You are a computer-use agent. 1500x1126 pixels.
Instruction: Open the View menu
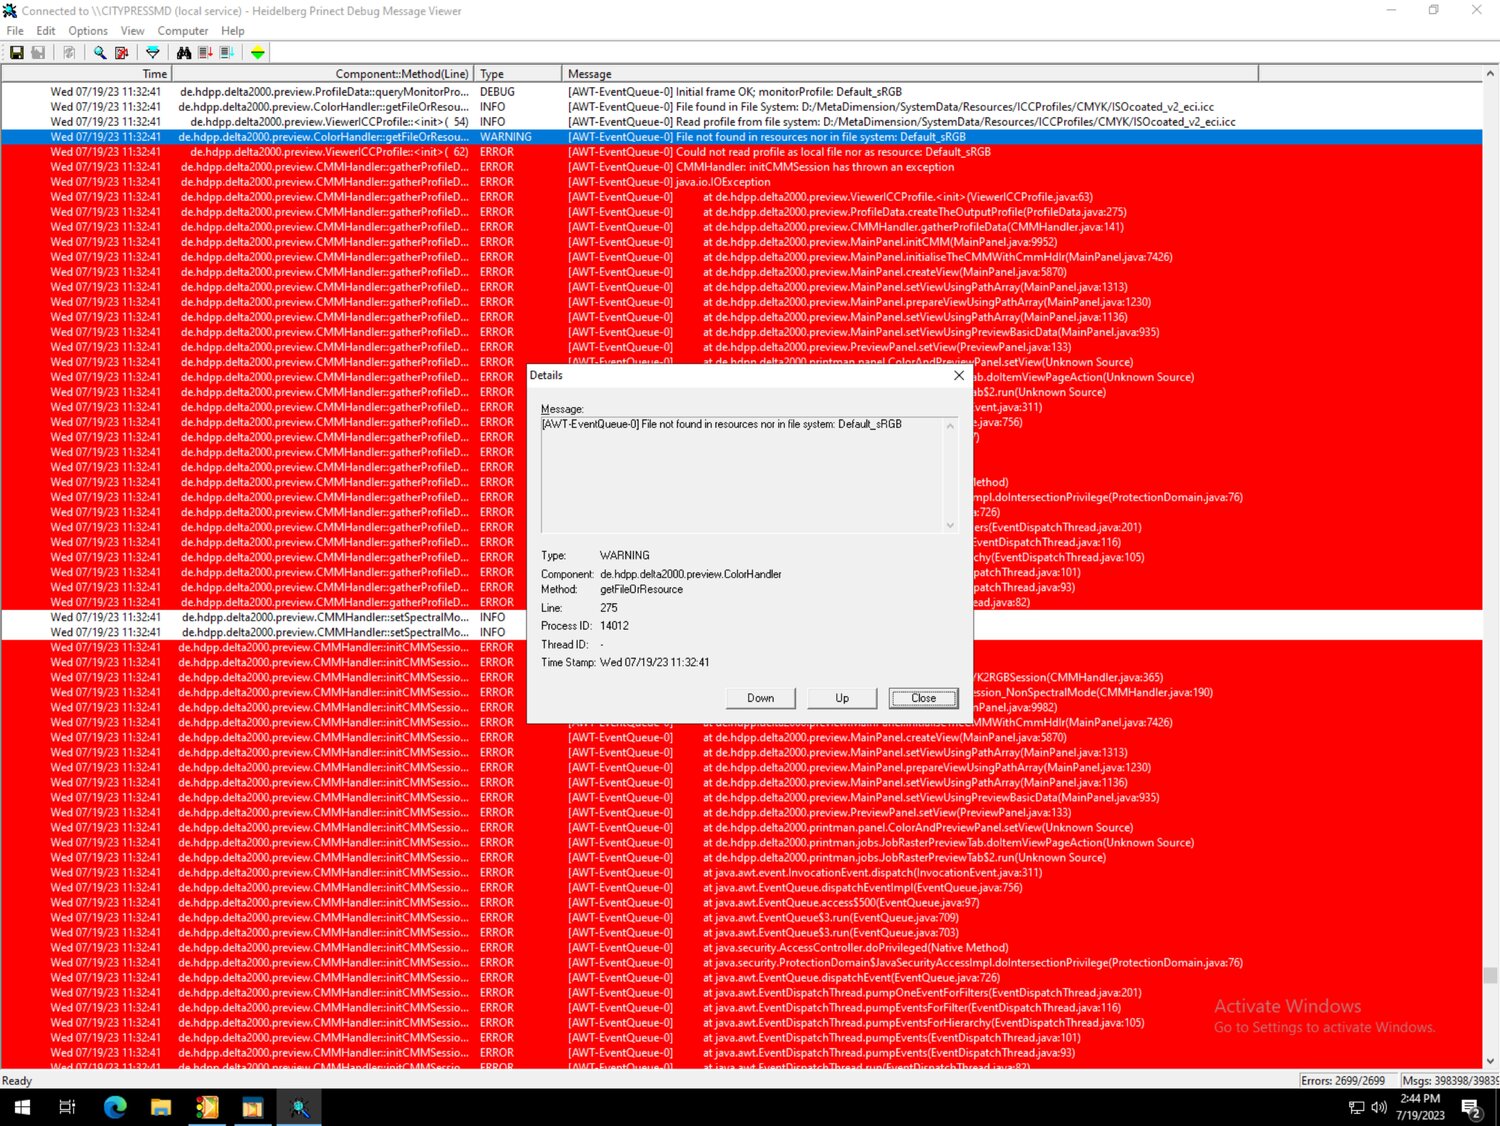(133, 31)
